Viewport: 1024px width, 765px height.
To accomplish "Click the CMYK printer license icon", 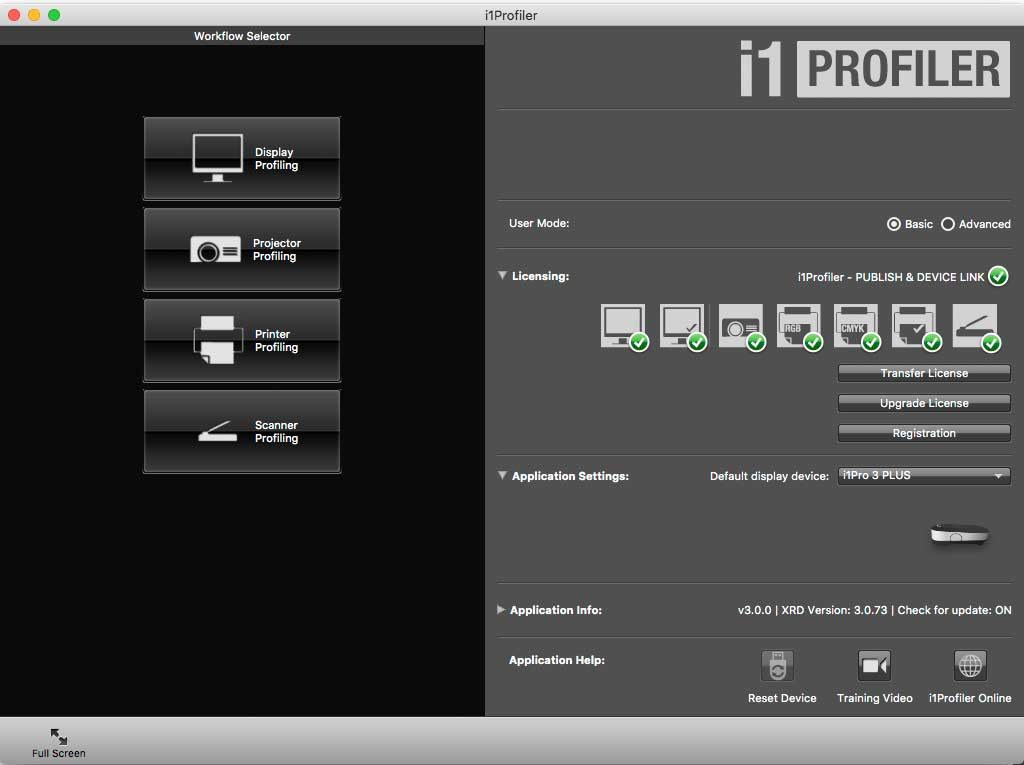I will point(857,327).
